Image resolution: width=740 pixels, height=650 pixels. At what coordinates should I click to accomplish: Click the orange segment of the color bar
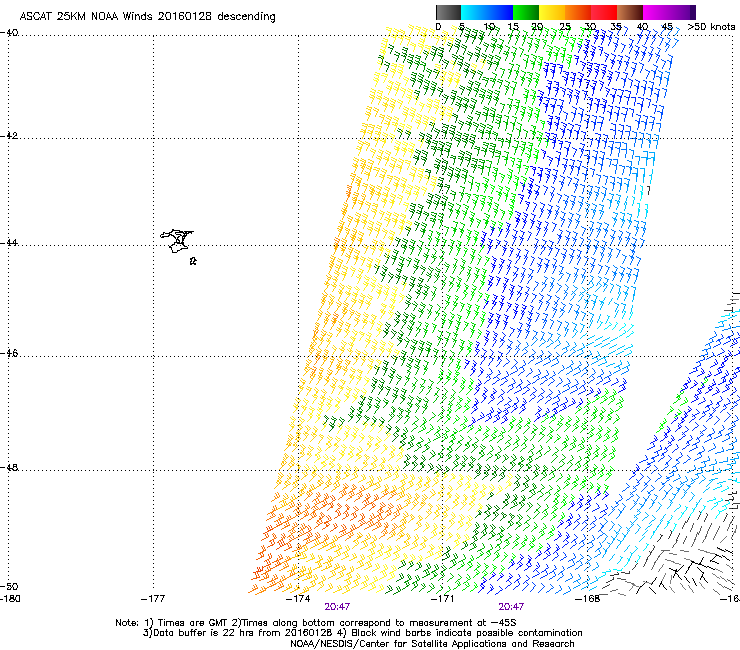click(578, 12)
